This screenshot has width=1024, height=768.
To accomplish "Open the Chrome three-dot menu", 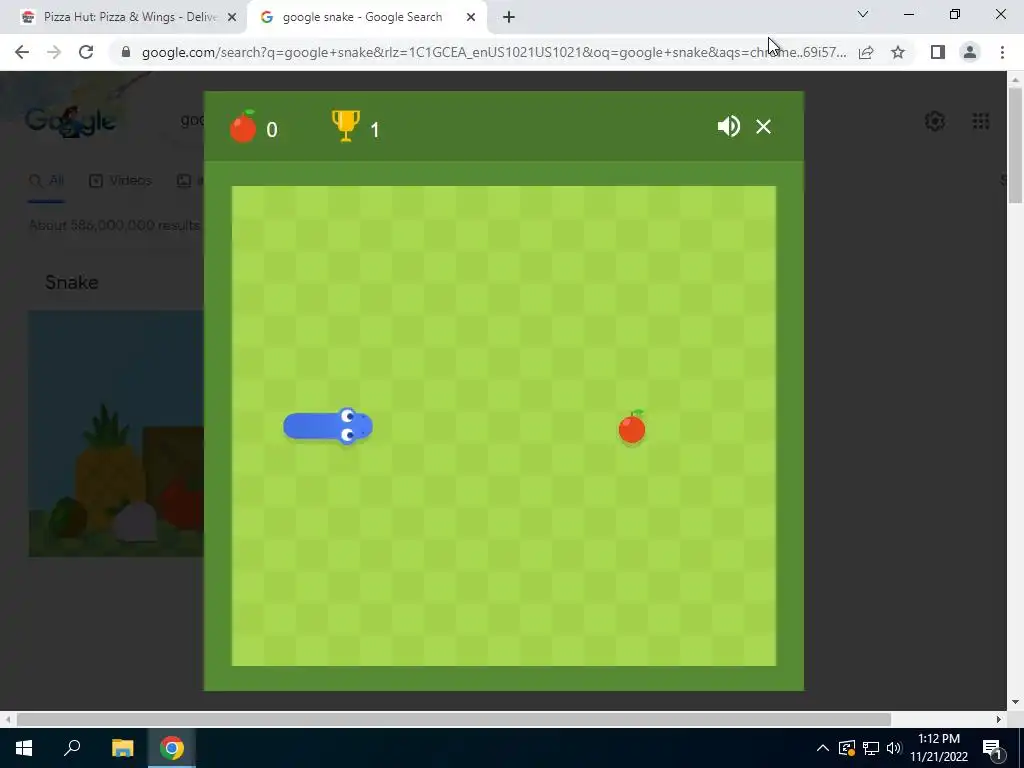I will click(1002, 52).
